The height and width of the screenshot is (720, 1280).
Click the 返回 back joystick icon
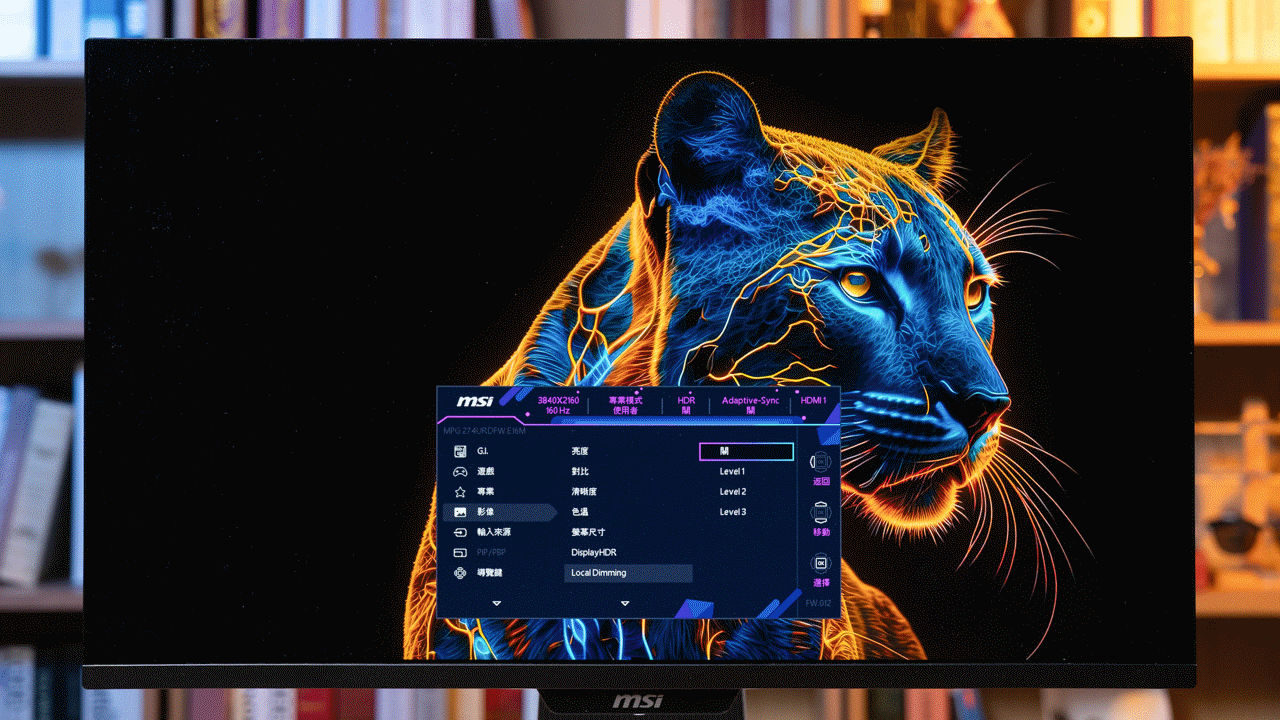820,462
